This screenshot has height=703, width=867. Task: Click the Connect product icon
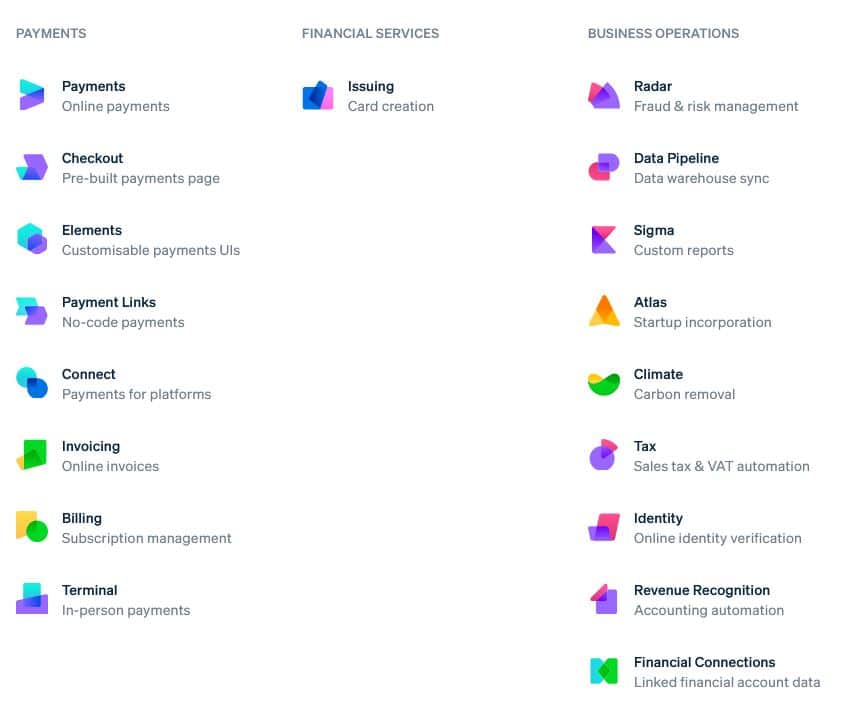(x=32, y=383)
